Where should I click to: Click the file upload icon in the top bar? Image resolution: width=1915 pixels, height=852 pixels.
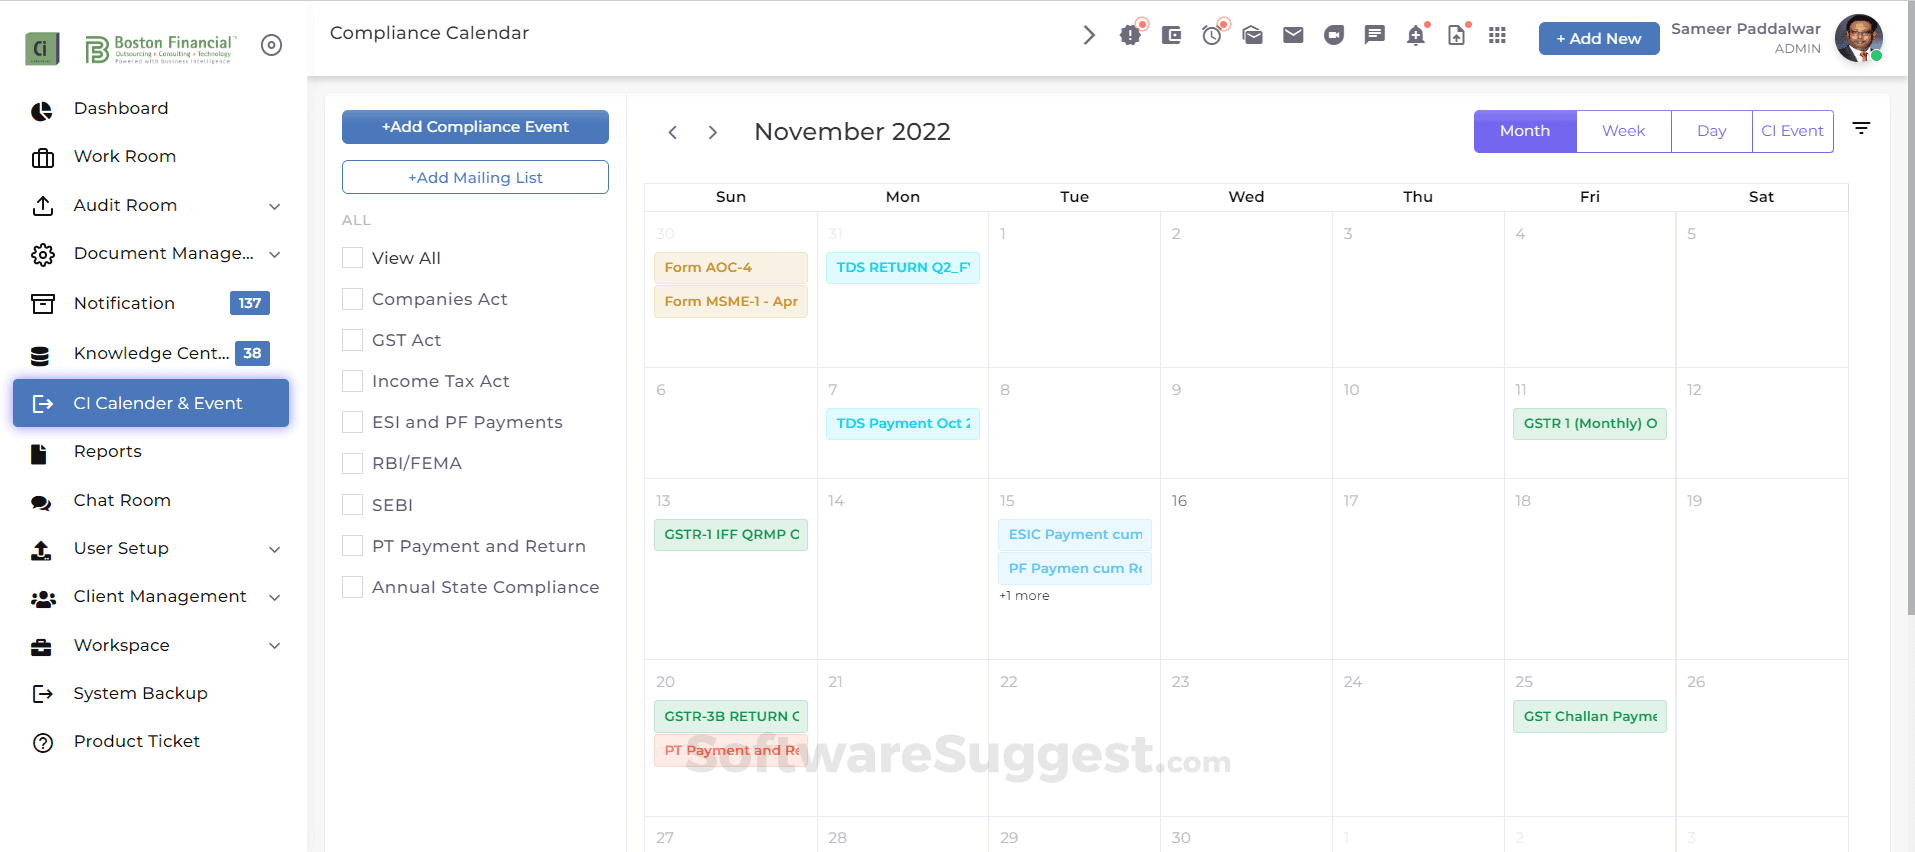pyautogui.click(x=1456, y=34)
